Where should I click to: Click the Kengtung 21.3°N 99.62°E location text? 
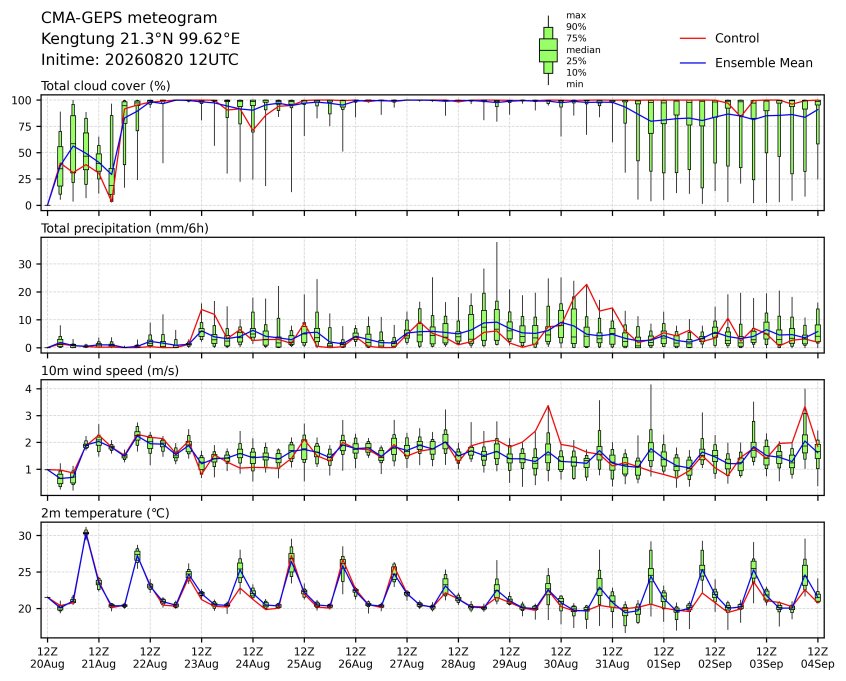[140, 39]
